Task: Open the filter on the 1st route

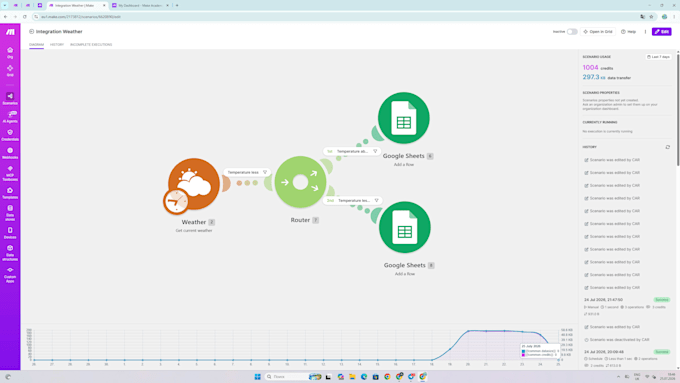Action: 352,151
